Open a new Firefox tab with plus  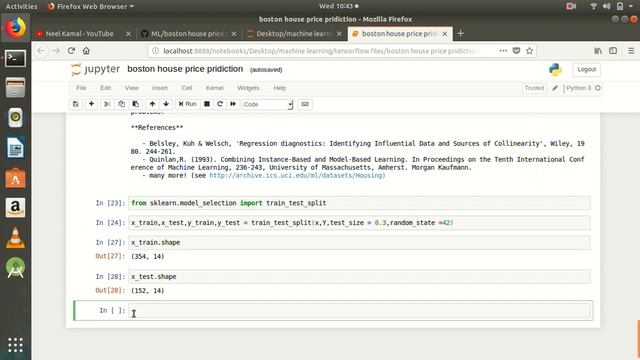[461, 34]
